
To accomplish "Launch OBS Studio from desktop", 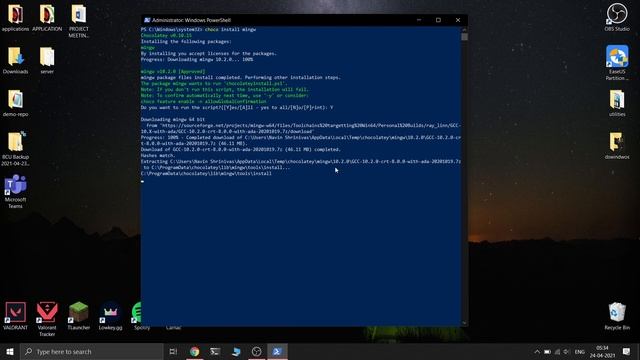I will [617, 17].
